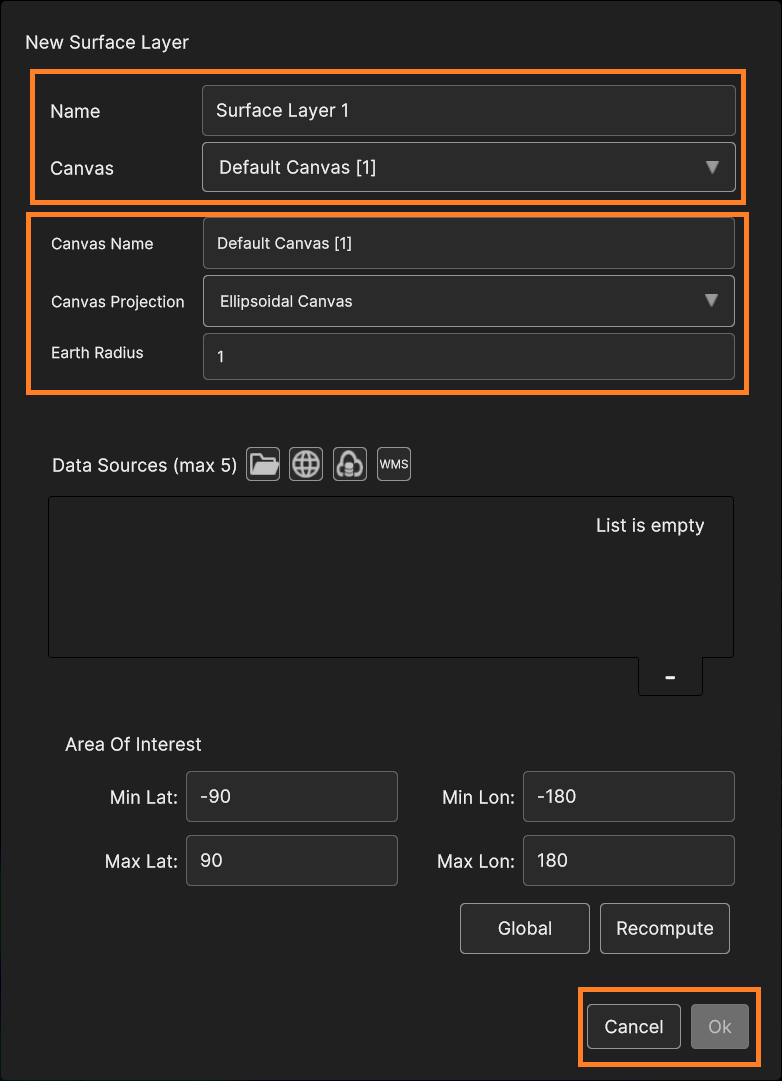The height and width of the screenshot is (1081, 782).
Task: Click the cloud database data source icon
Action: pos(350,464)
